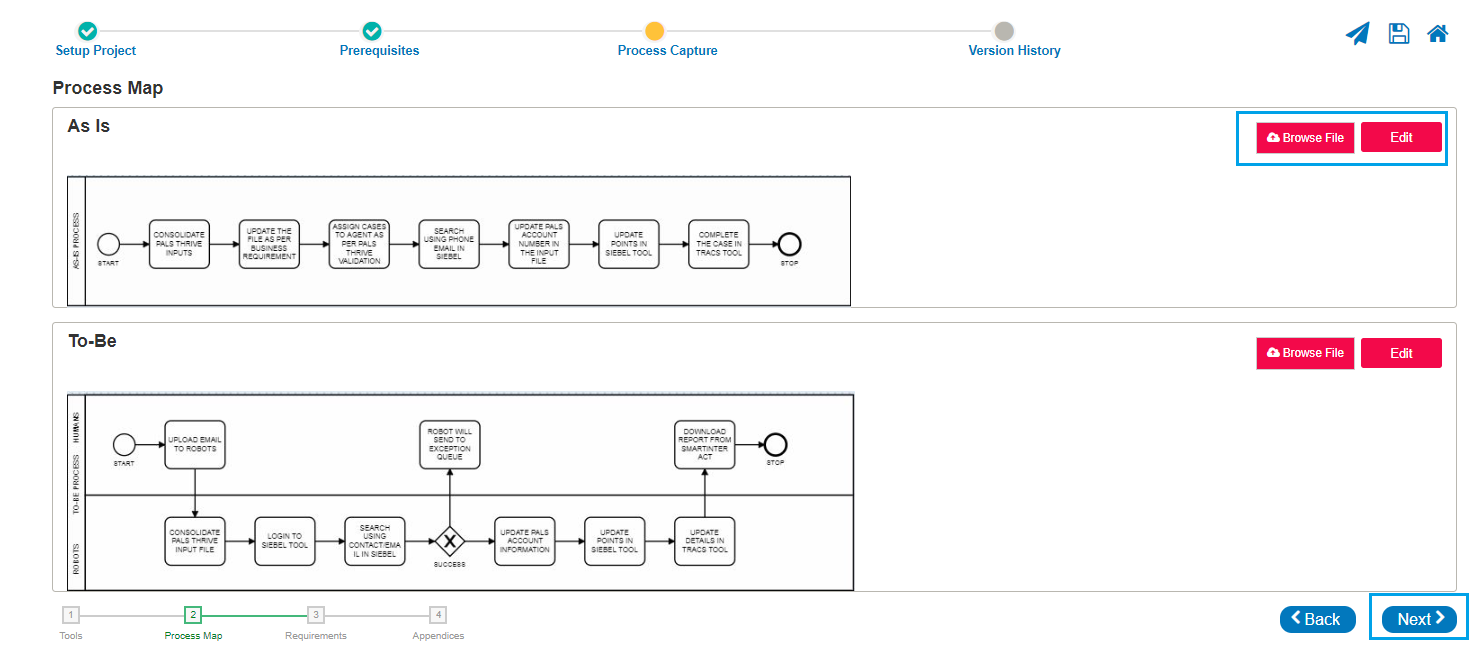Click the green checkmark on Setup Project step

(87, 31)
